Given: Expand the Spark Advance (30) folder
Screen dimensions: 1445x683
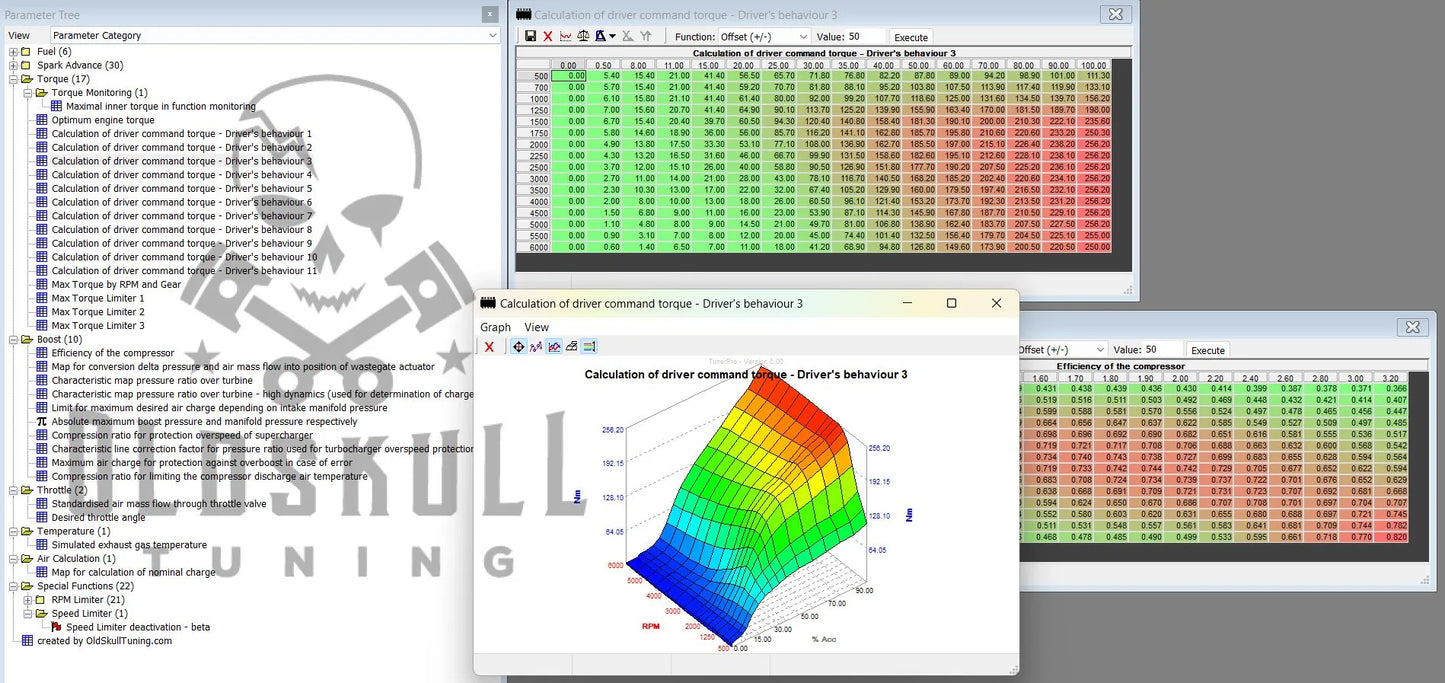Looking at the screenshot, I should pyautogui.click(x=13, y=66).
